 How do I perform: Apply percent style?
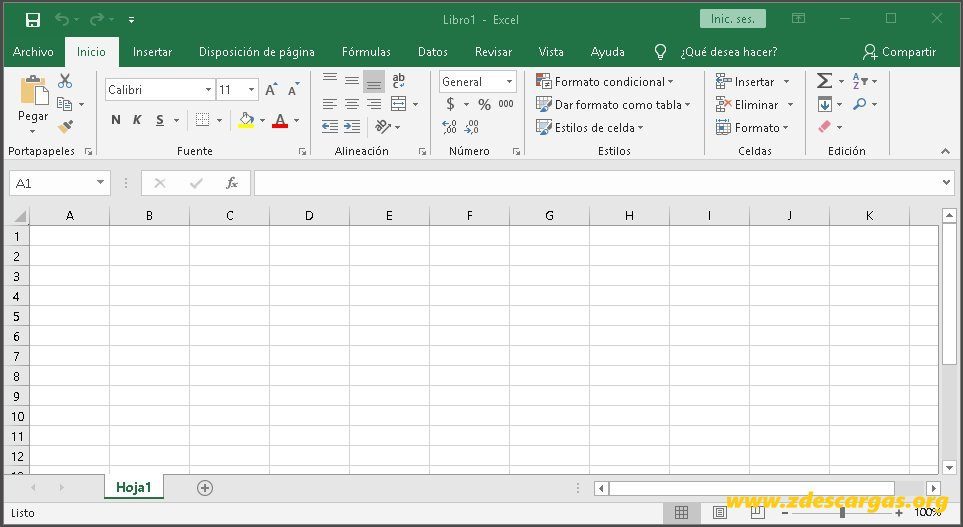pos(485,104)
